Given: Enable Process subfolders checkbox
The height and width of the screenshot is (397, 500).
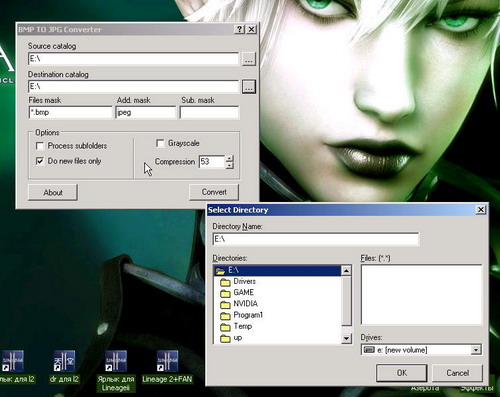Looking at the screenshot, I should pos(40,146).
